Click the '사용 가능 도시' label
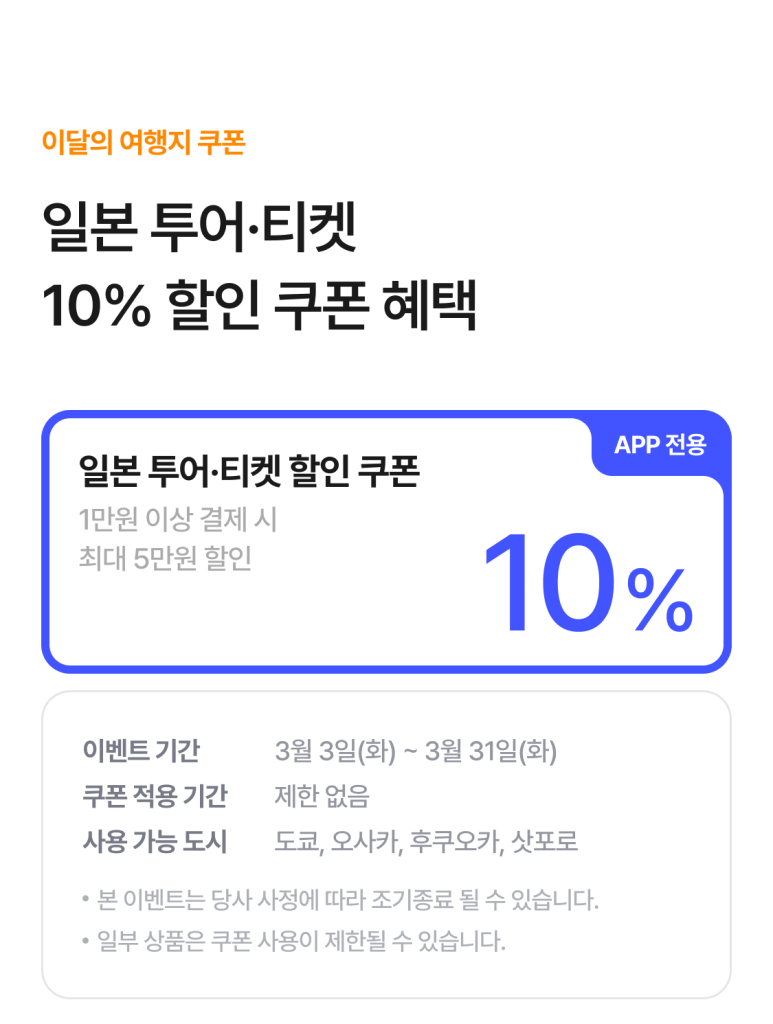The image size is (773, 1024). 155,842
